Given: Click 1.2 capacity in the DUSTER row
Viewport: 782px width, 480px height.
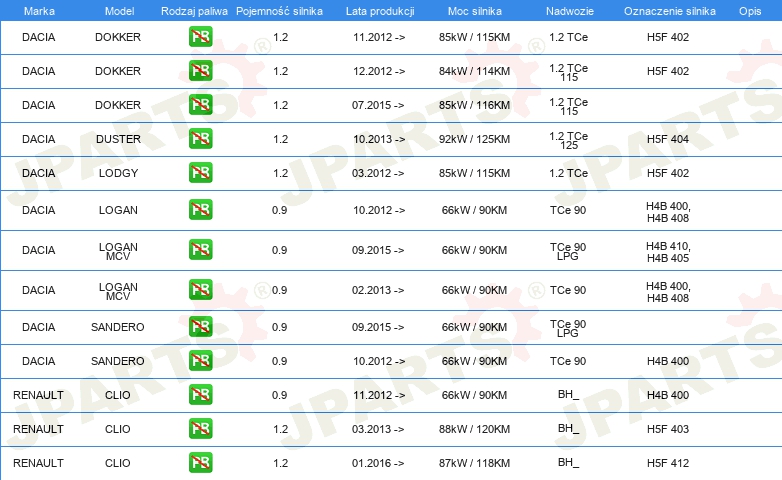Looking at the screenshot, I should (280, 139).
